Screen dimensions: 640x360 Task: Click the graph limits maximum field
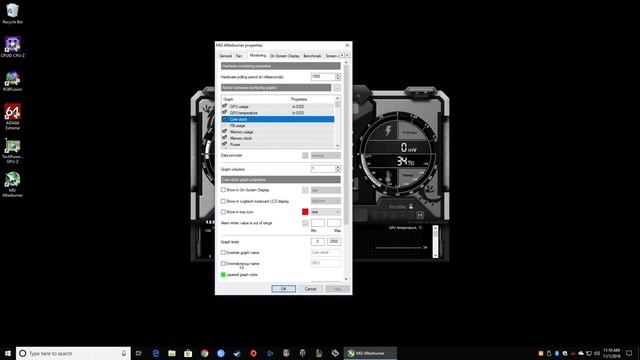(334, 242)
